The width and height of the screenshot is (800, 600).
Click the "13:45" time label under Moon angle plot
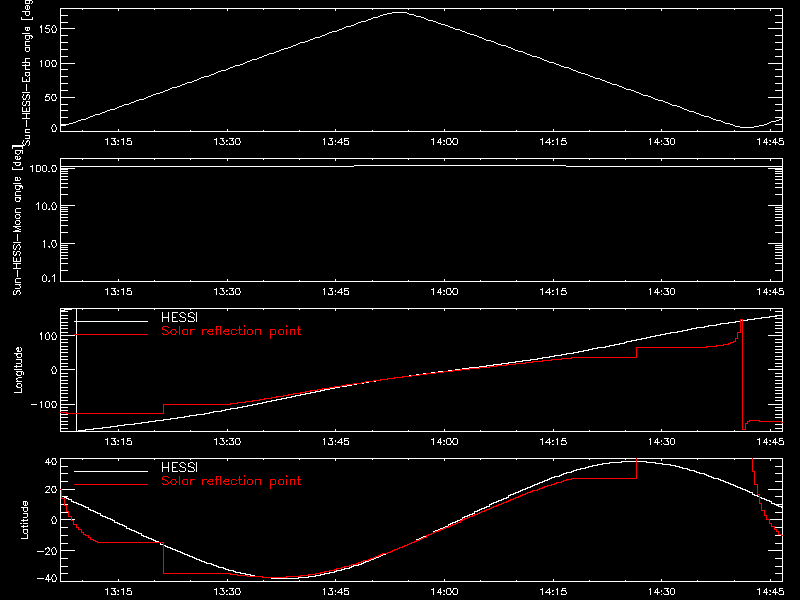336,292
